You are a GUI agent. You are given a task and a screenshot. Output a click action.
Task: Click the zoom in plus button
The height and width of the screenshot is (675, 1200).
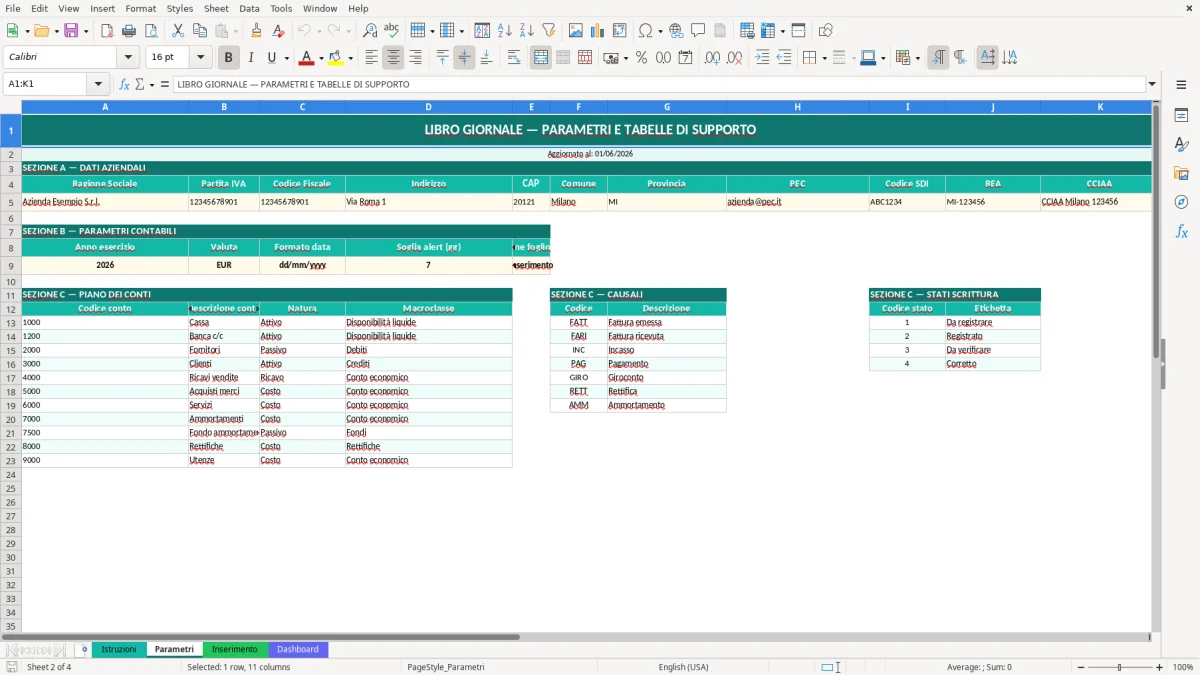point(1160,667)
